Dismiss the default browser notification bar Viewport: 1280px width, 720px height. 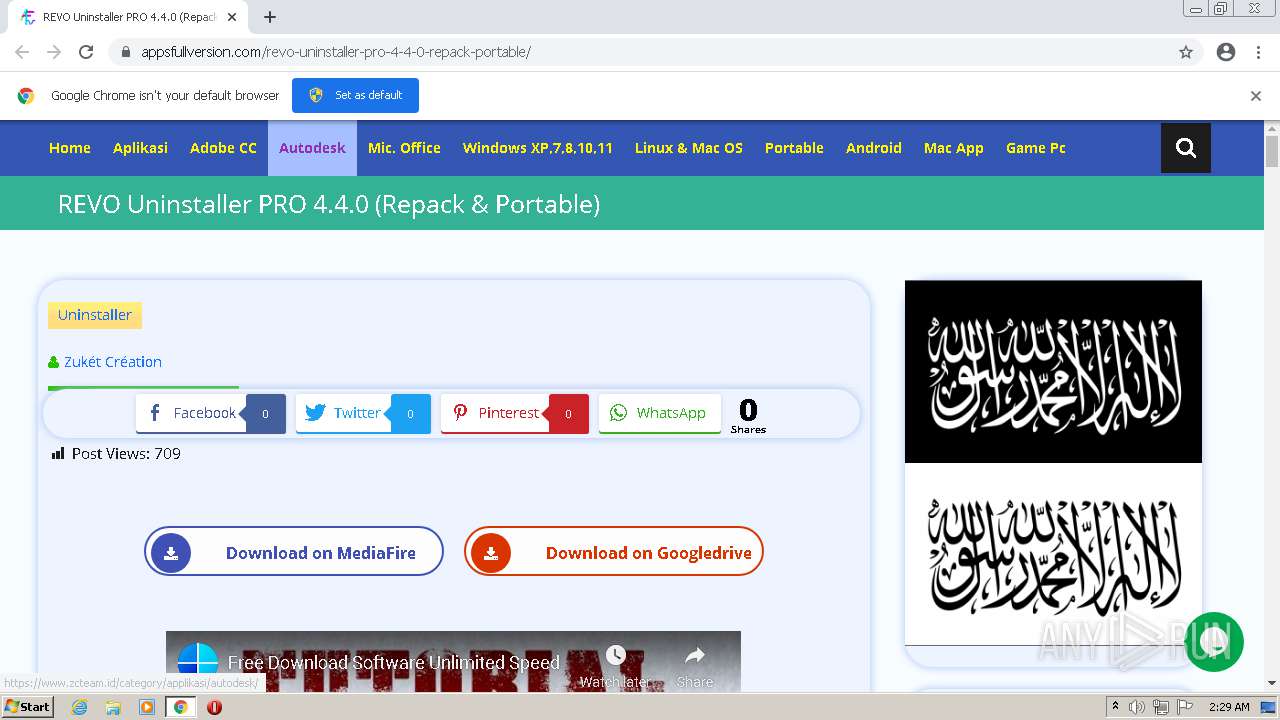click(1256, 96)
